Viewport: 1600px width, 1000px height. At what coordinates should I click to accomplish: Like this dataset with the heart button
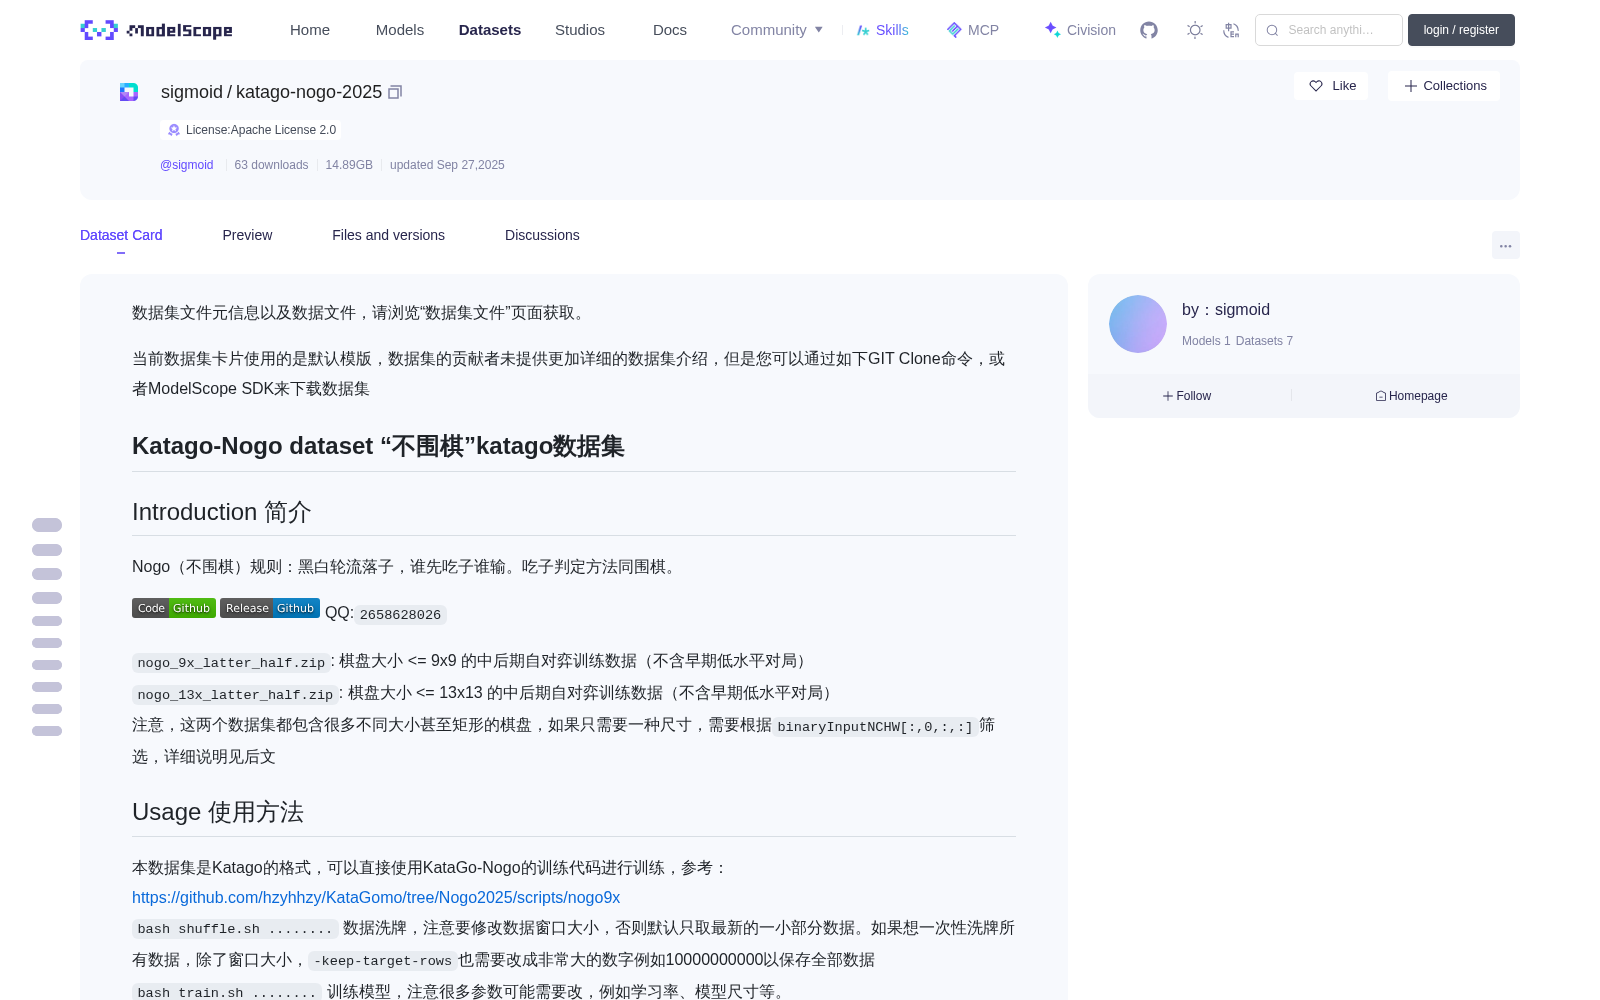(1331, 86)
